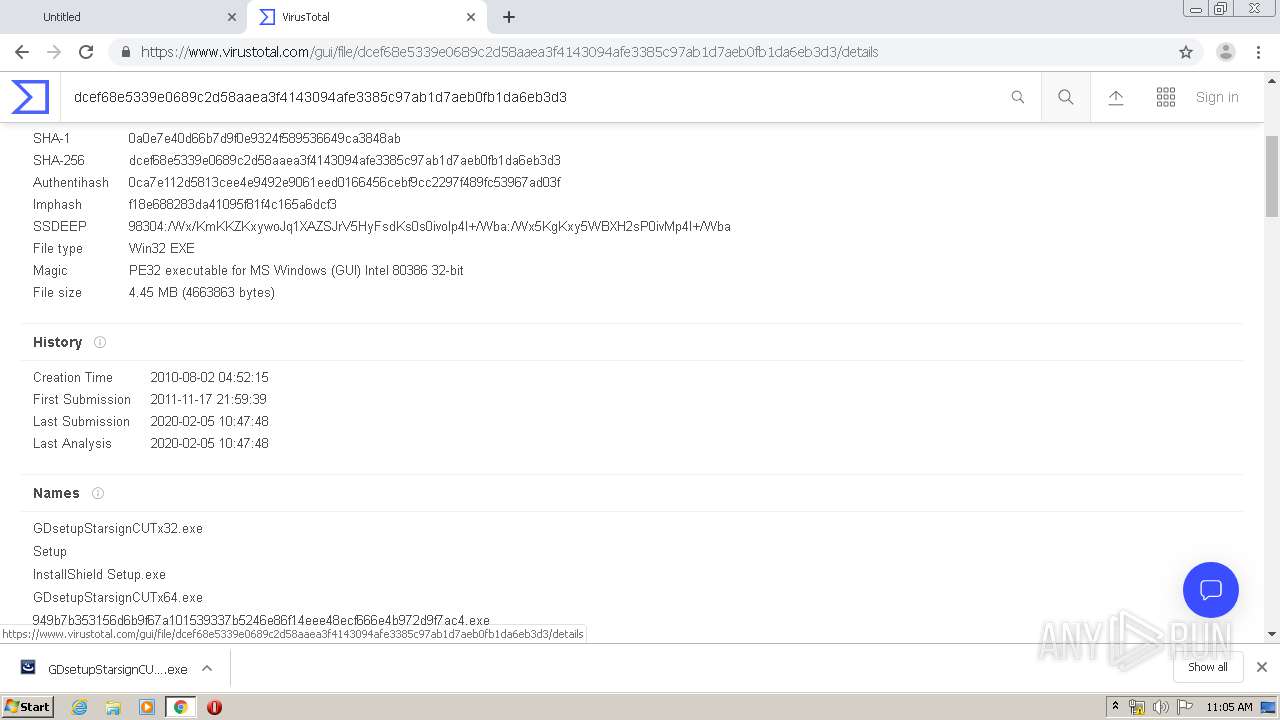
Task: Click the VirusTotal sigma logo
Action: pyautogui.click(x=30, y=97)
